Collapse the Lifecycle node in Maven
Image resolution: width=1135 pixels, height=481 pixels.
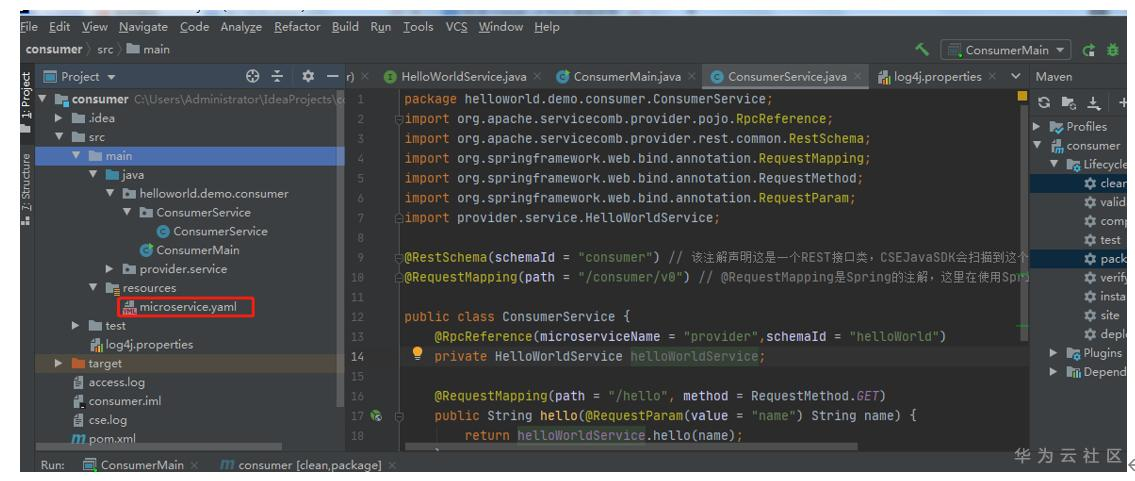[x=1055, y=164]
